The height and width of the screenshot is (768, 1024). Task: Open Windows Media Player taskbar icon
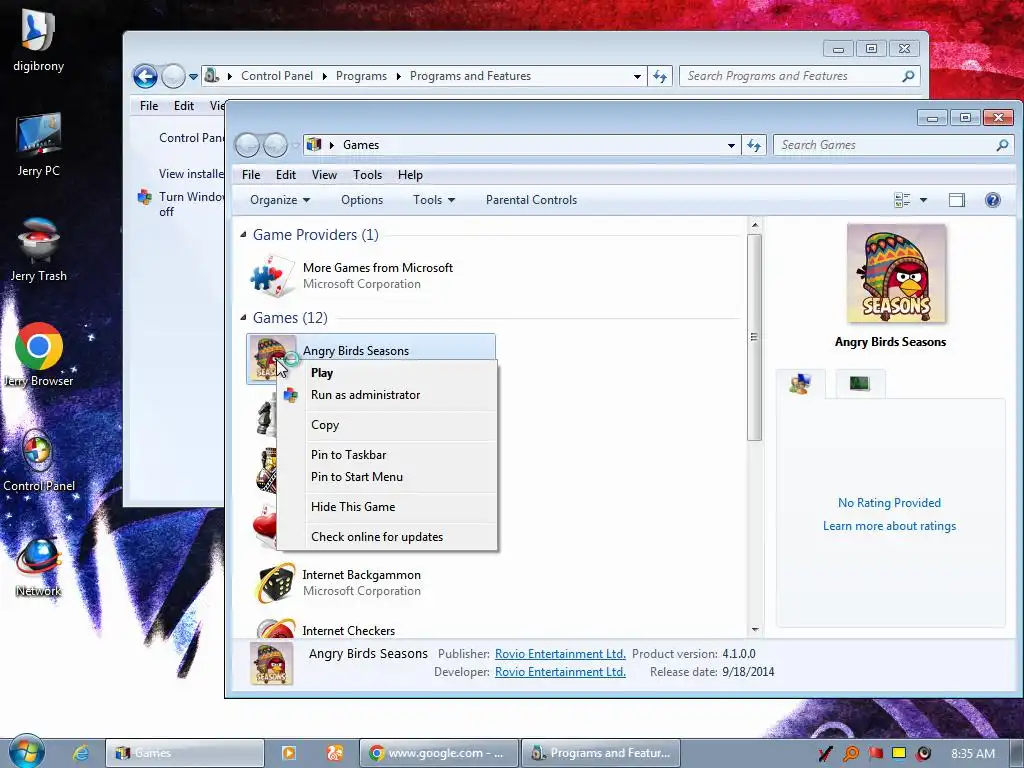288,753
